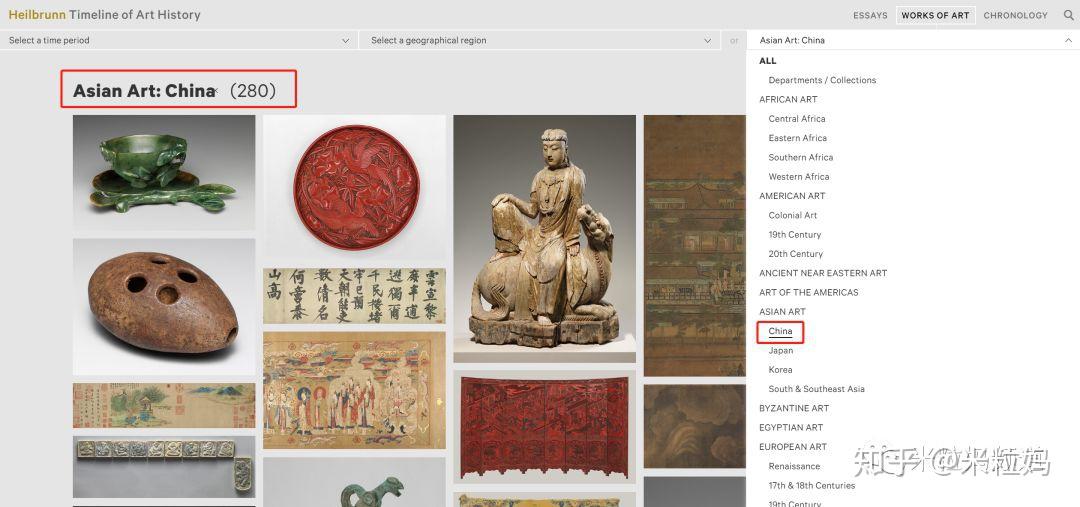Open the blue-green landscape handscroll thumbnail

click(x=164, y=405)
